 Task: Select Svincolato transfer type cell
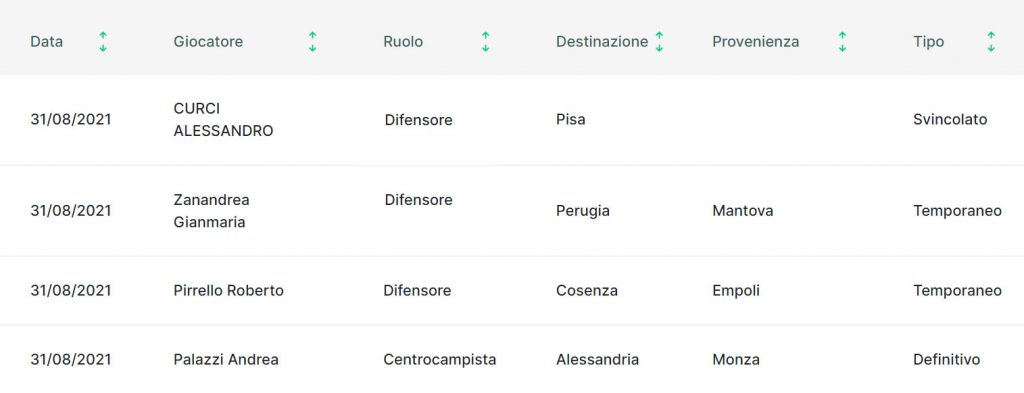pyautogui.click(x=950, y=119)
